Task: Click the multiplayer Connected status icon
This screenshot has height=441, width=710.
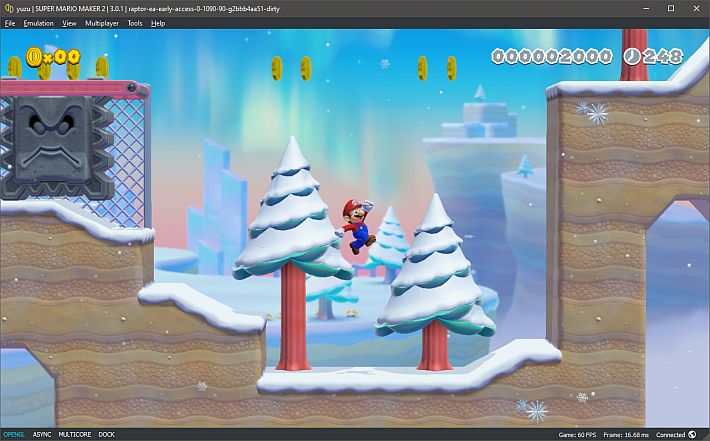Action: [692, 434]
